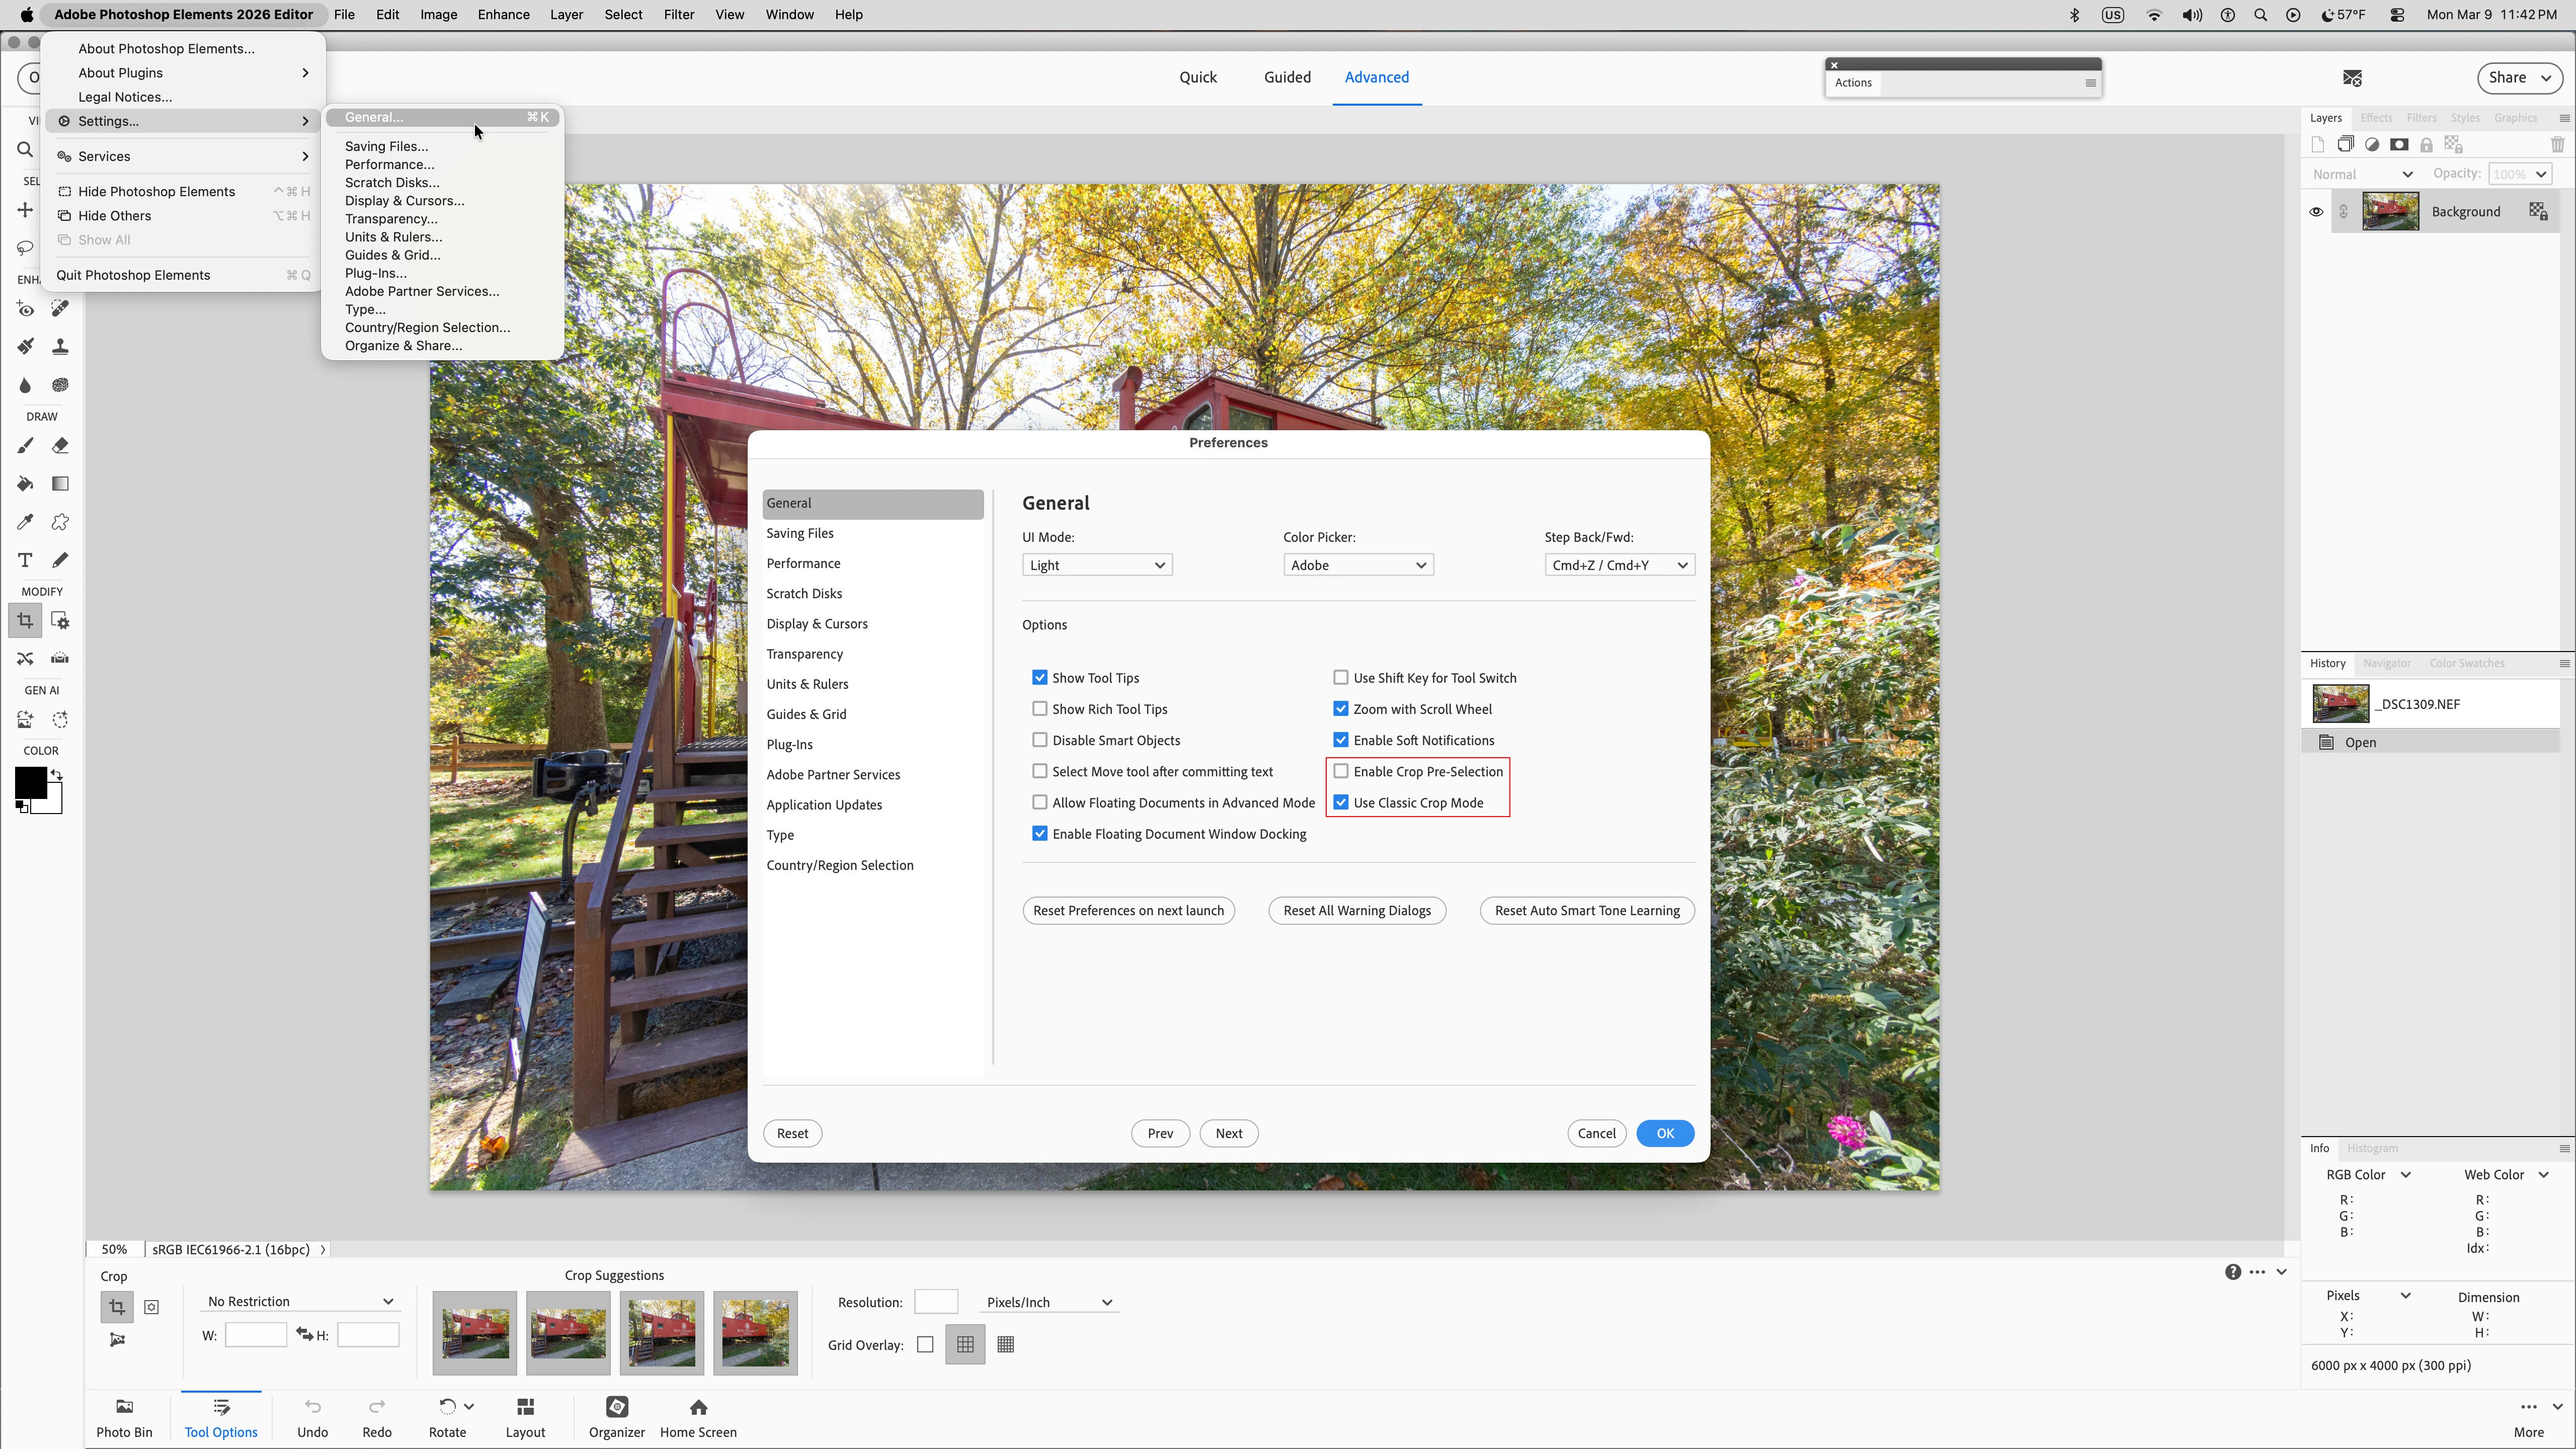Switch to the Guided tab
The image size is (2576, 1449).
coord(1286,77)
